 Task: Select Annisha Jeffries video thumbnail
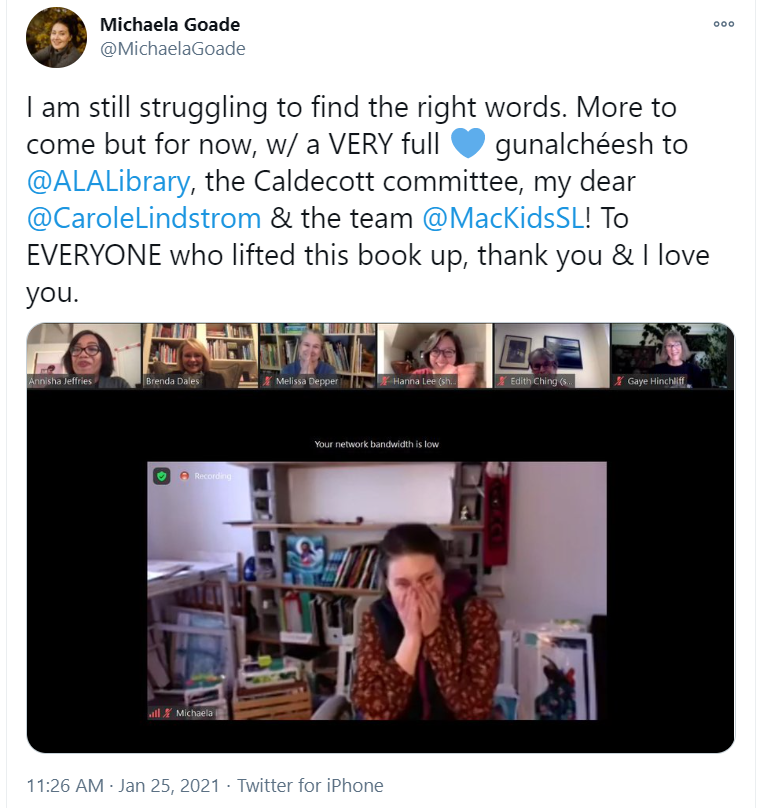(83, 356)
